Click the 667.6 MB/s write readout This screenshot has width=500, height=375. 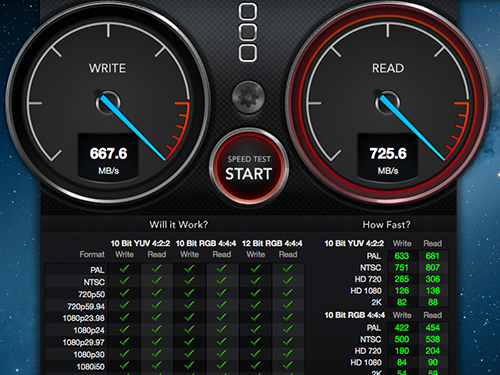coord(108,159)
